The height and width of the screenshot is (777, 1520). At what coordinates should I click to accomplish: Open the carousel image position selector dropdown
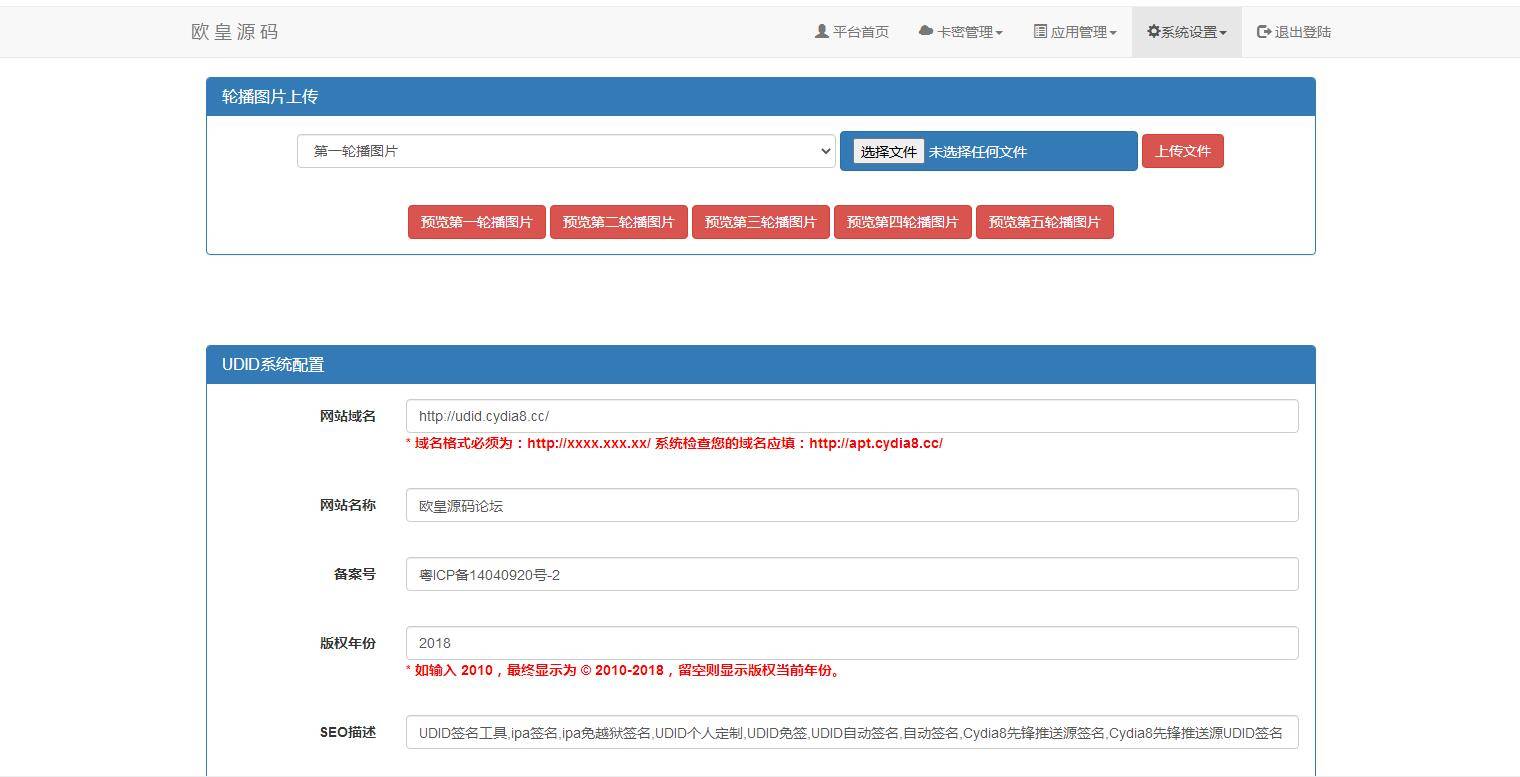tap(566, 151)
